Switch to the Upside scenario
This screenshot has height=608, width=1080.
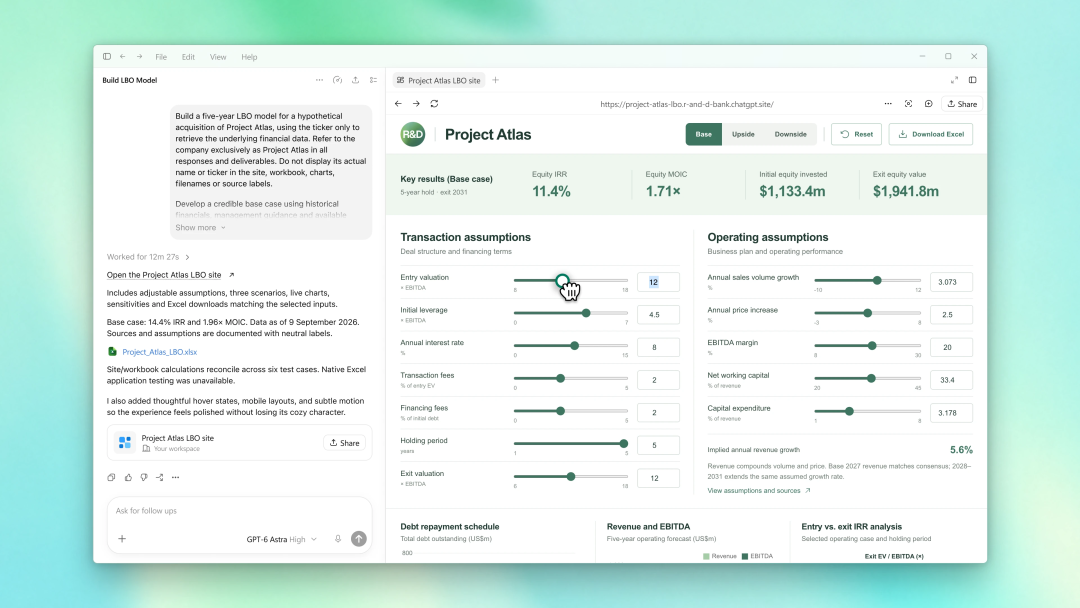pos(743,134)
